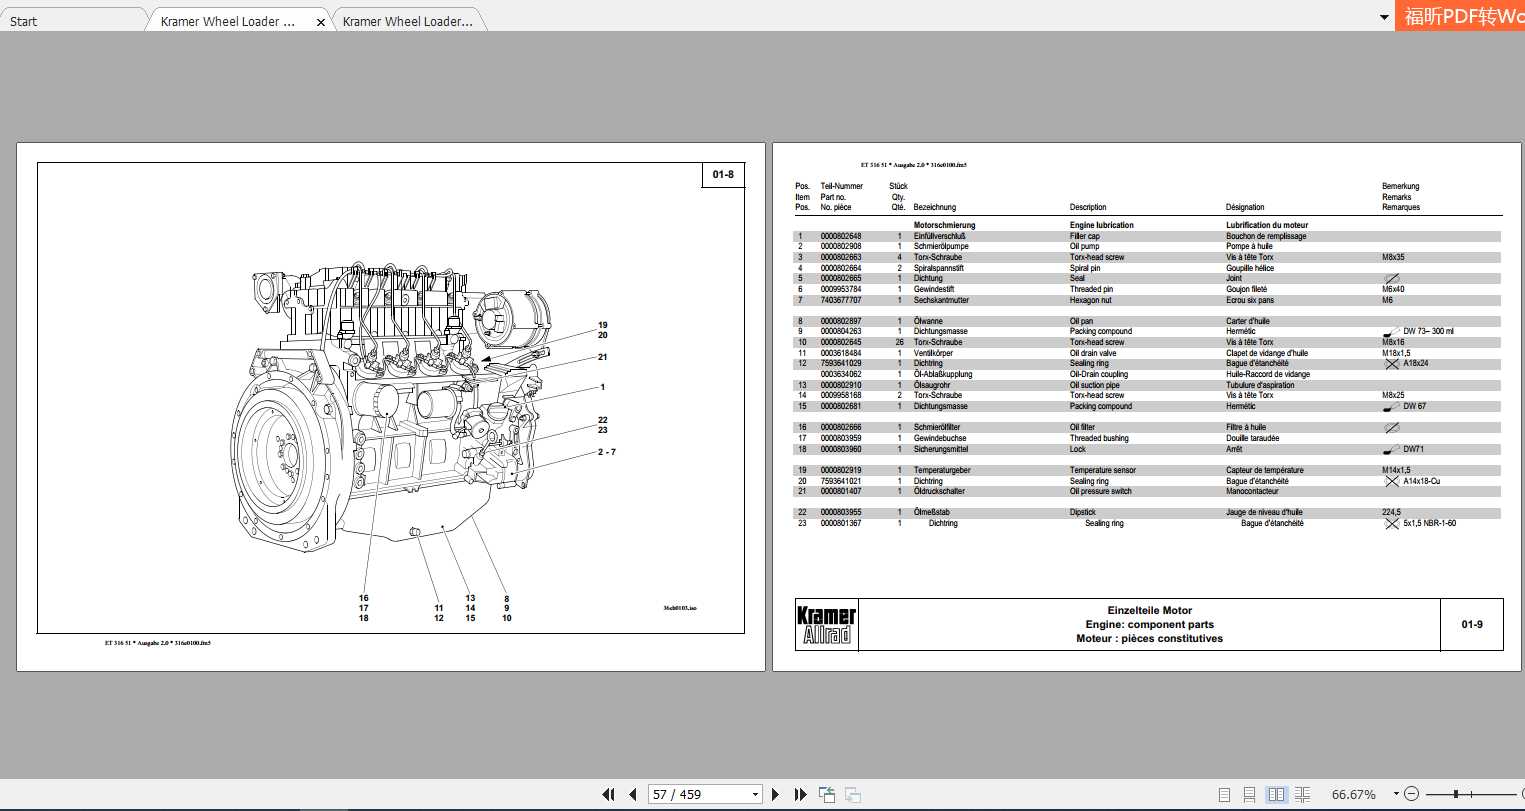1525x811 pixels.
Task: Switch to single page view
Action: pos(1225,794)
